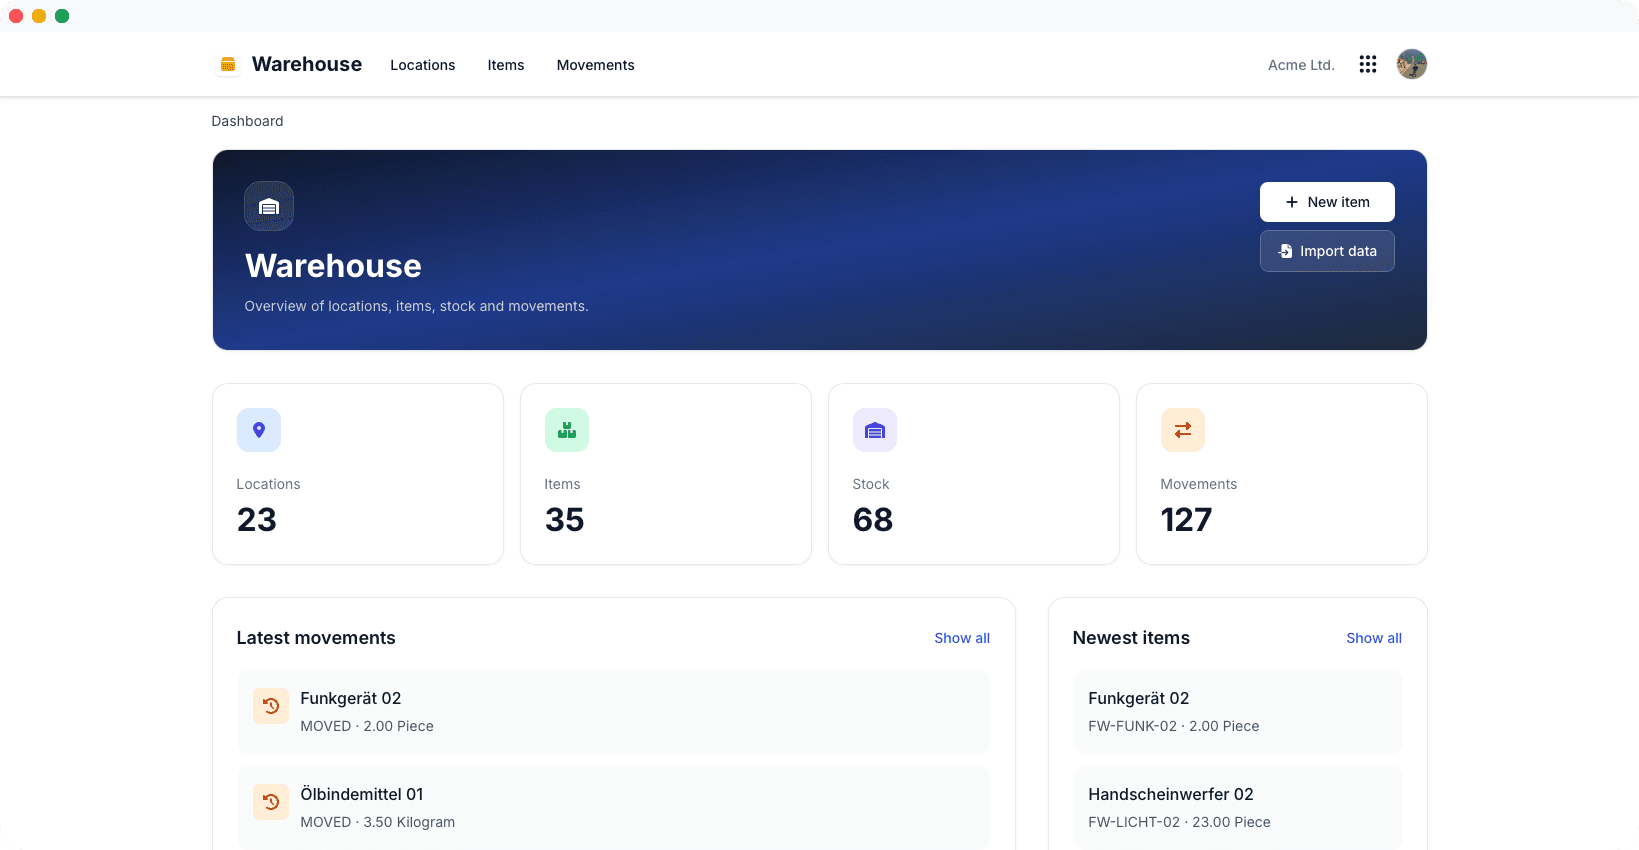
Task: Open the Items card showing 35
Action: (x=666, y=474)
